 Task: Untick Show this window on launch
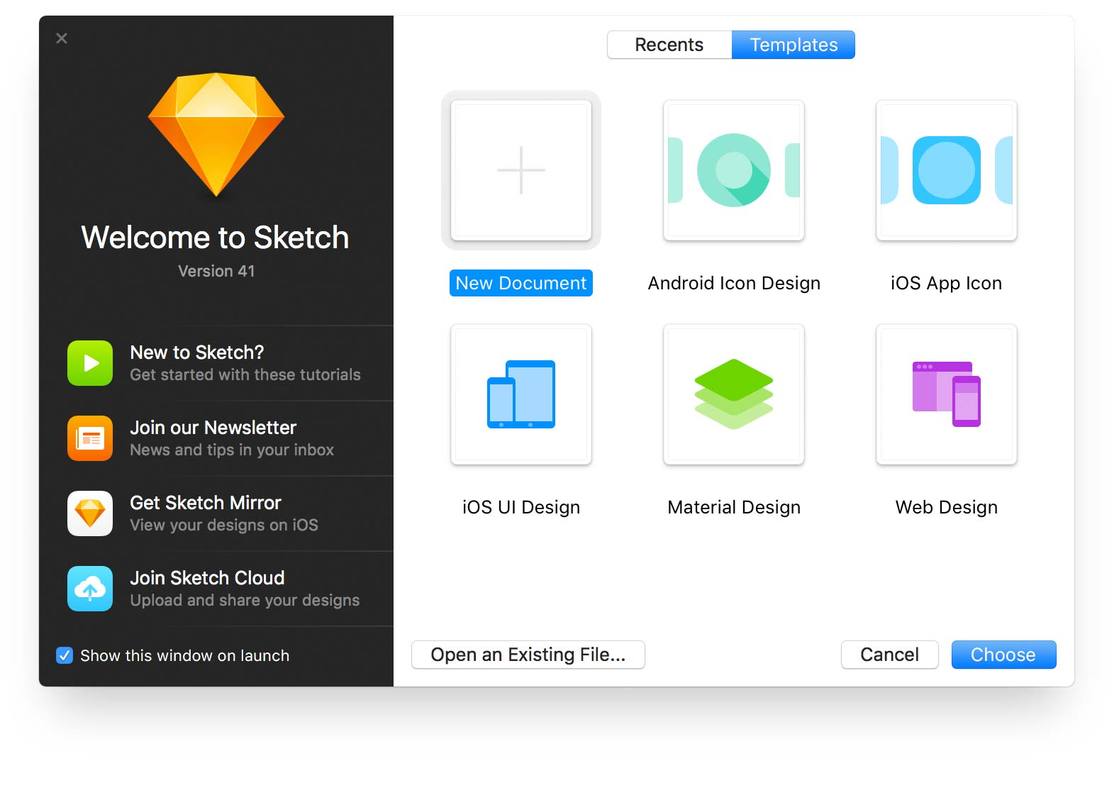click(x=64, y=655)
